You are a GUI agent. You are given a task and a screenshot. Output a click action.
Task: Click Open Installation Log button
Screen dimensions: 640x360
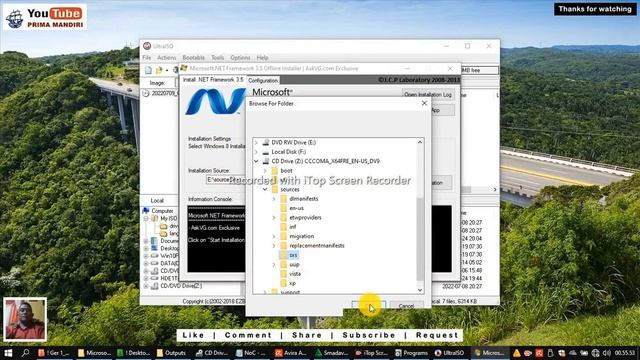point(428,95)
